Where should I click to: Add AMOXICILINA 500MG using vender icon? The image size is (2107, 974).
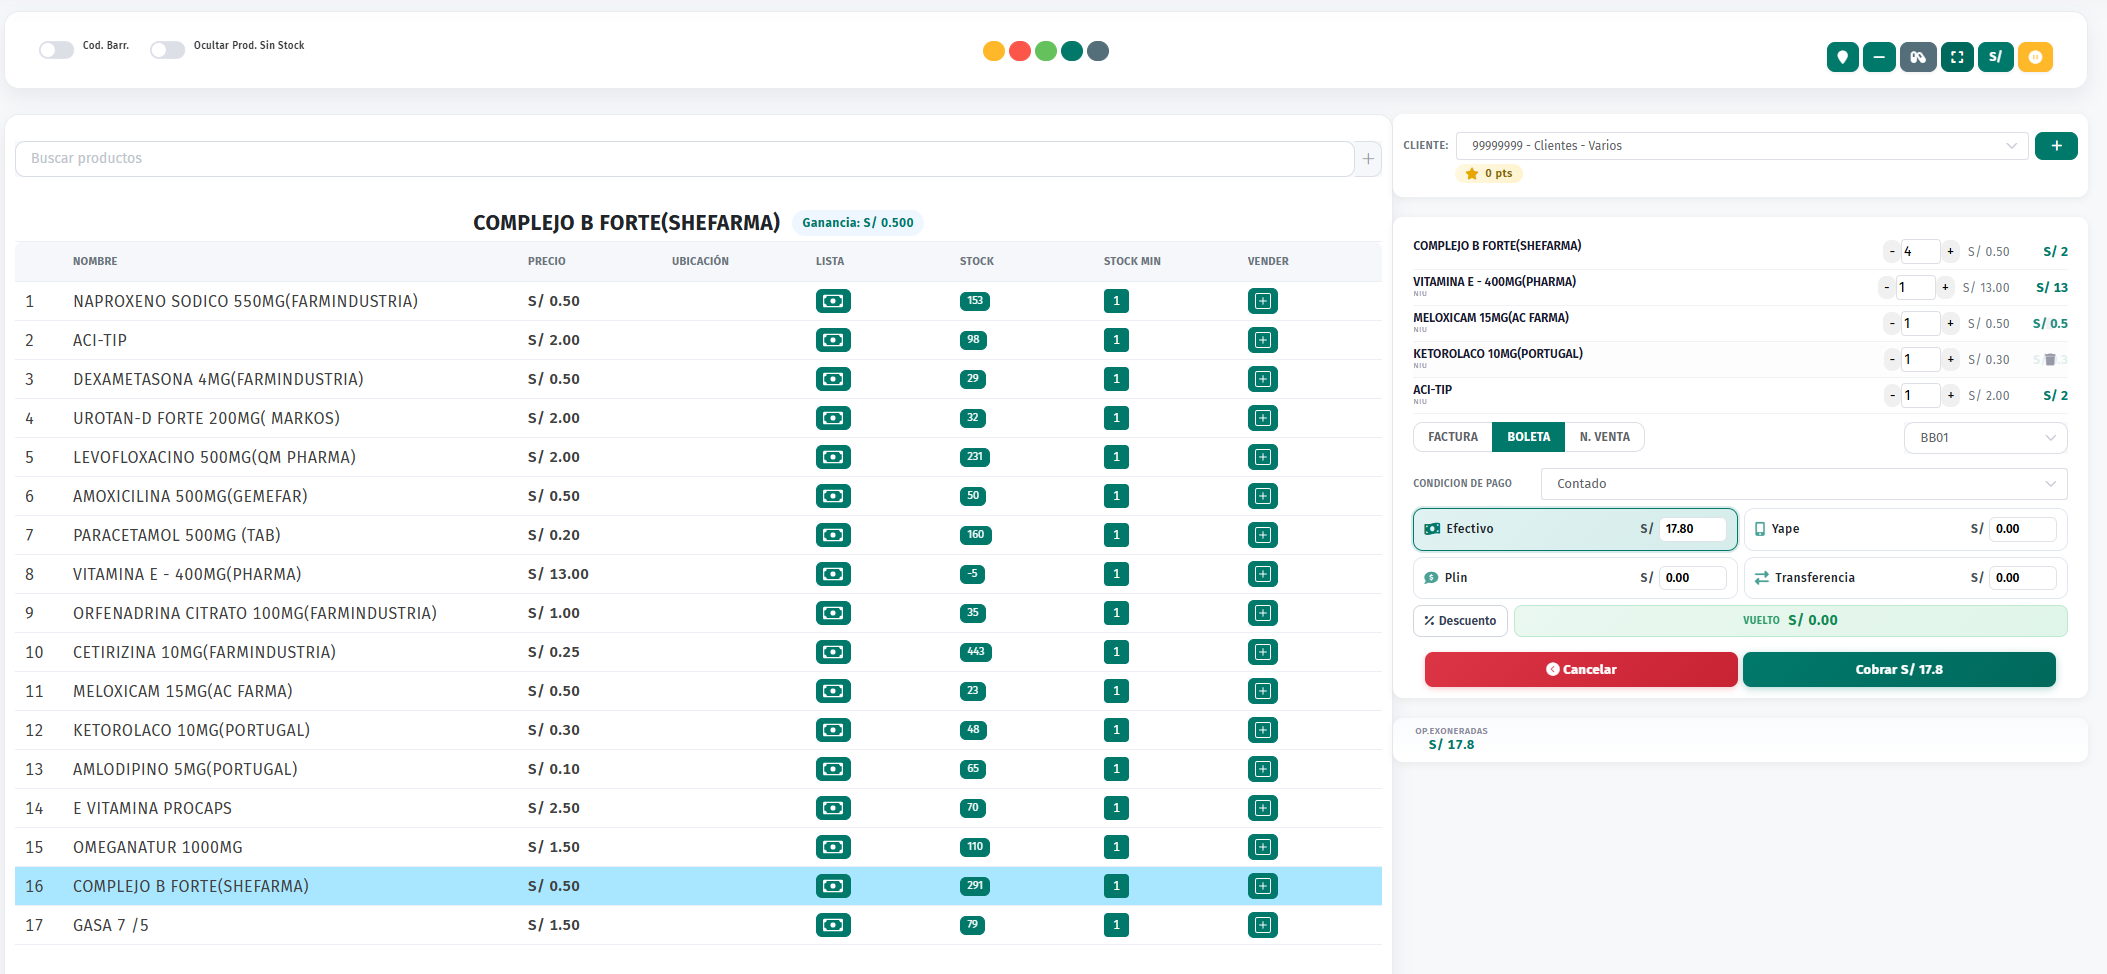(1263, 496)
